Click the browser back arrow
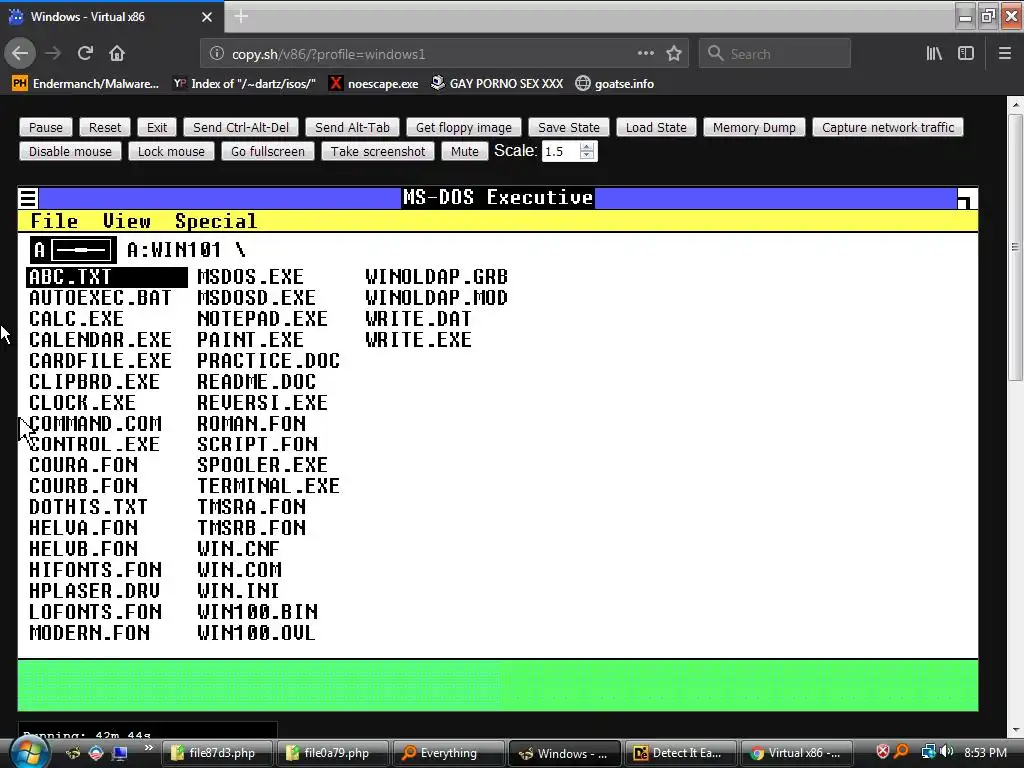This screenshot has height=768, width=1024. point(20,53)
